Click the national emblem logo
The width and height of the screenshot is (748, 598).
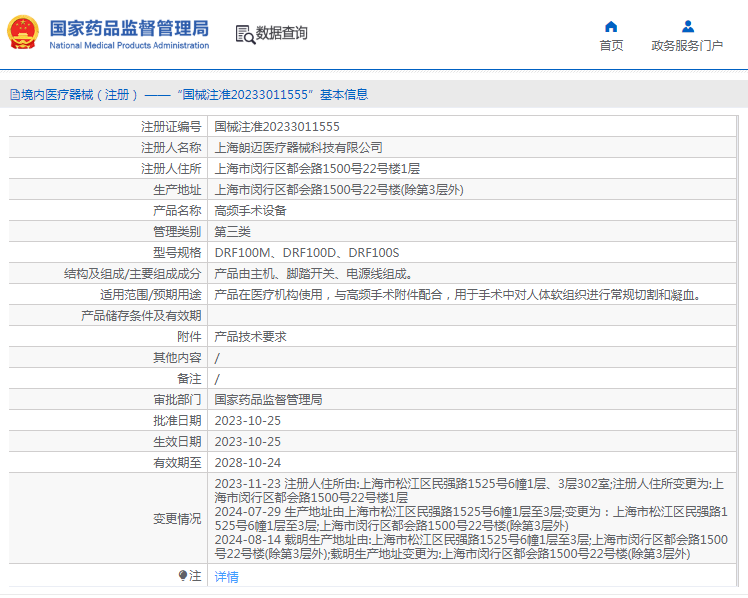coord(22,32)
